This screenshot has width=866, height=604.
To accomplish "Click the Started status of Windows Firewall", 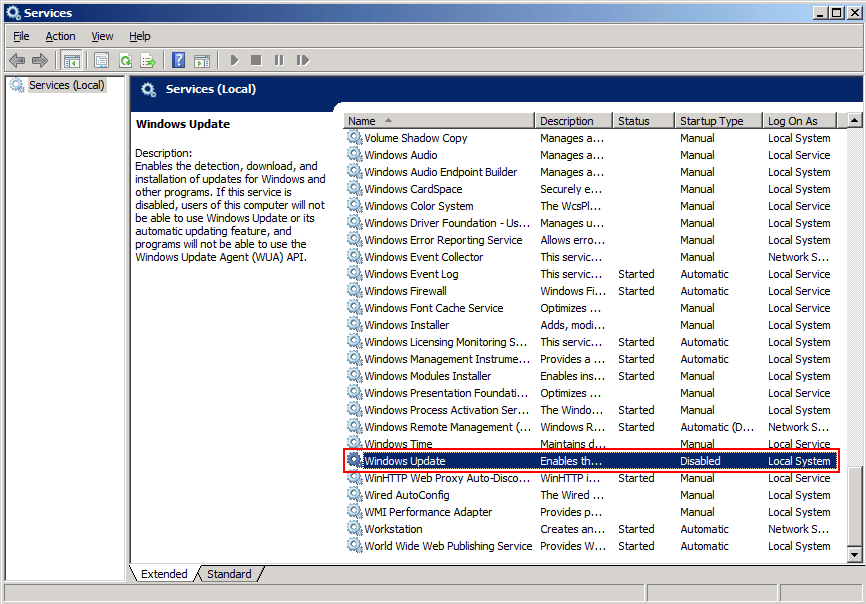I will coord(636,291).
